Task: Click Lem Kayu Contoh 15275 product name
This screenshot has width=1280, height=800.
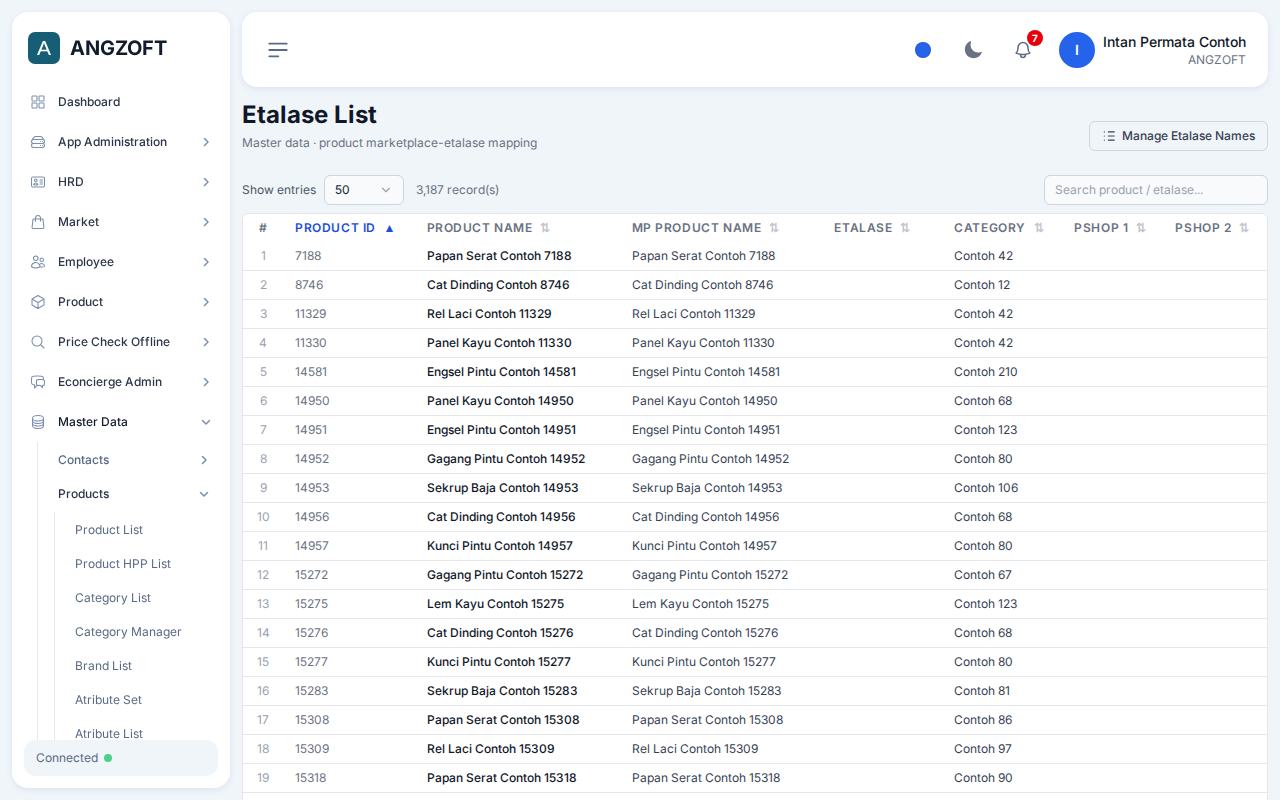Action: (495, 604)
